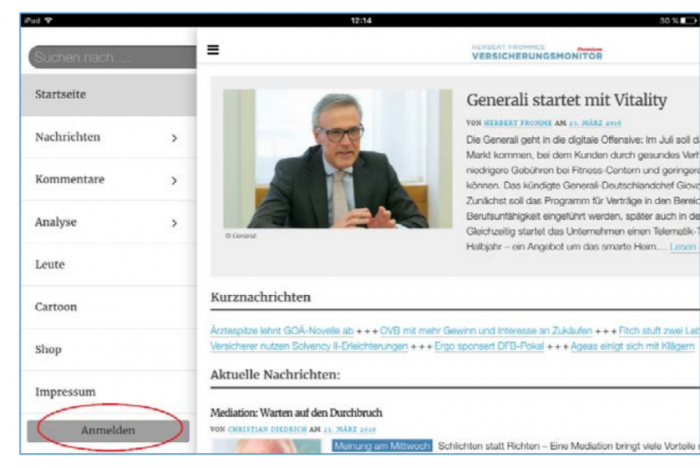Open the hamburger menu icon

[x=213, y=50]
